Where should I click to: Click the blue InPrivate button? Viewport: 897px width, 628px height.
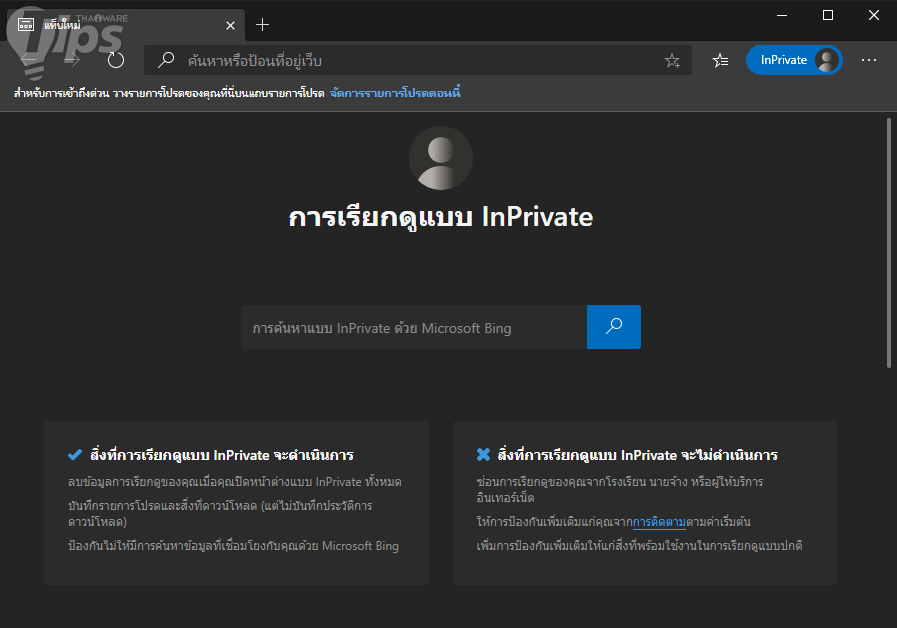click(x=783, y=60)
